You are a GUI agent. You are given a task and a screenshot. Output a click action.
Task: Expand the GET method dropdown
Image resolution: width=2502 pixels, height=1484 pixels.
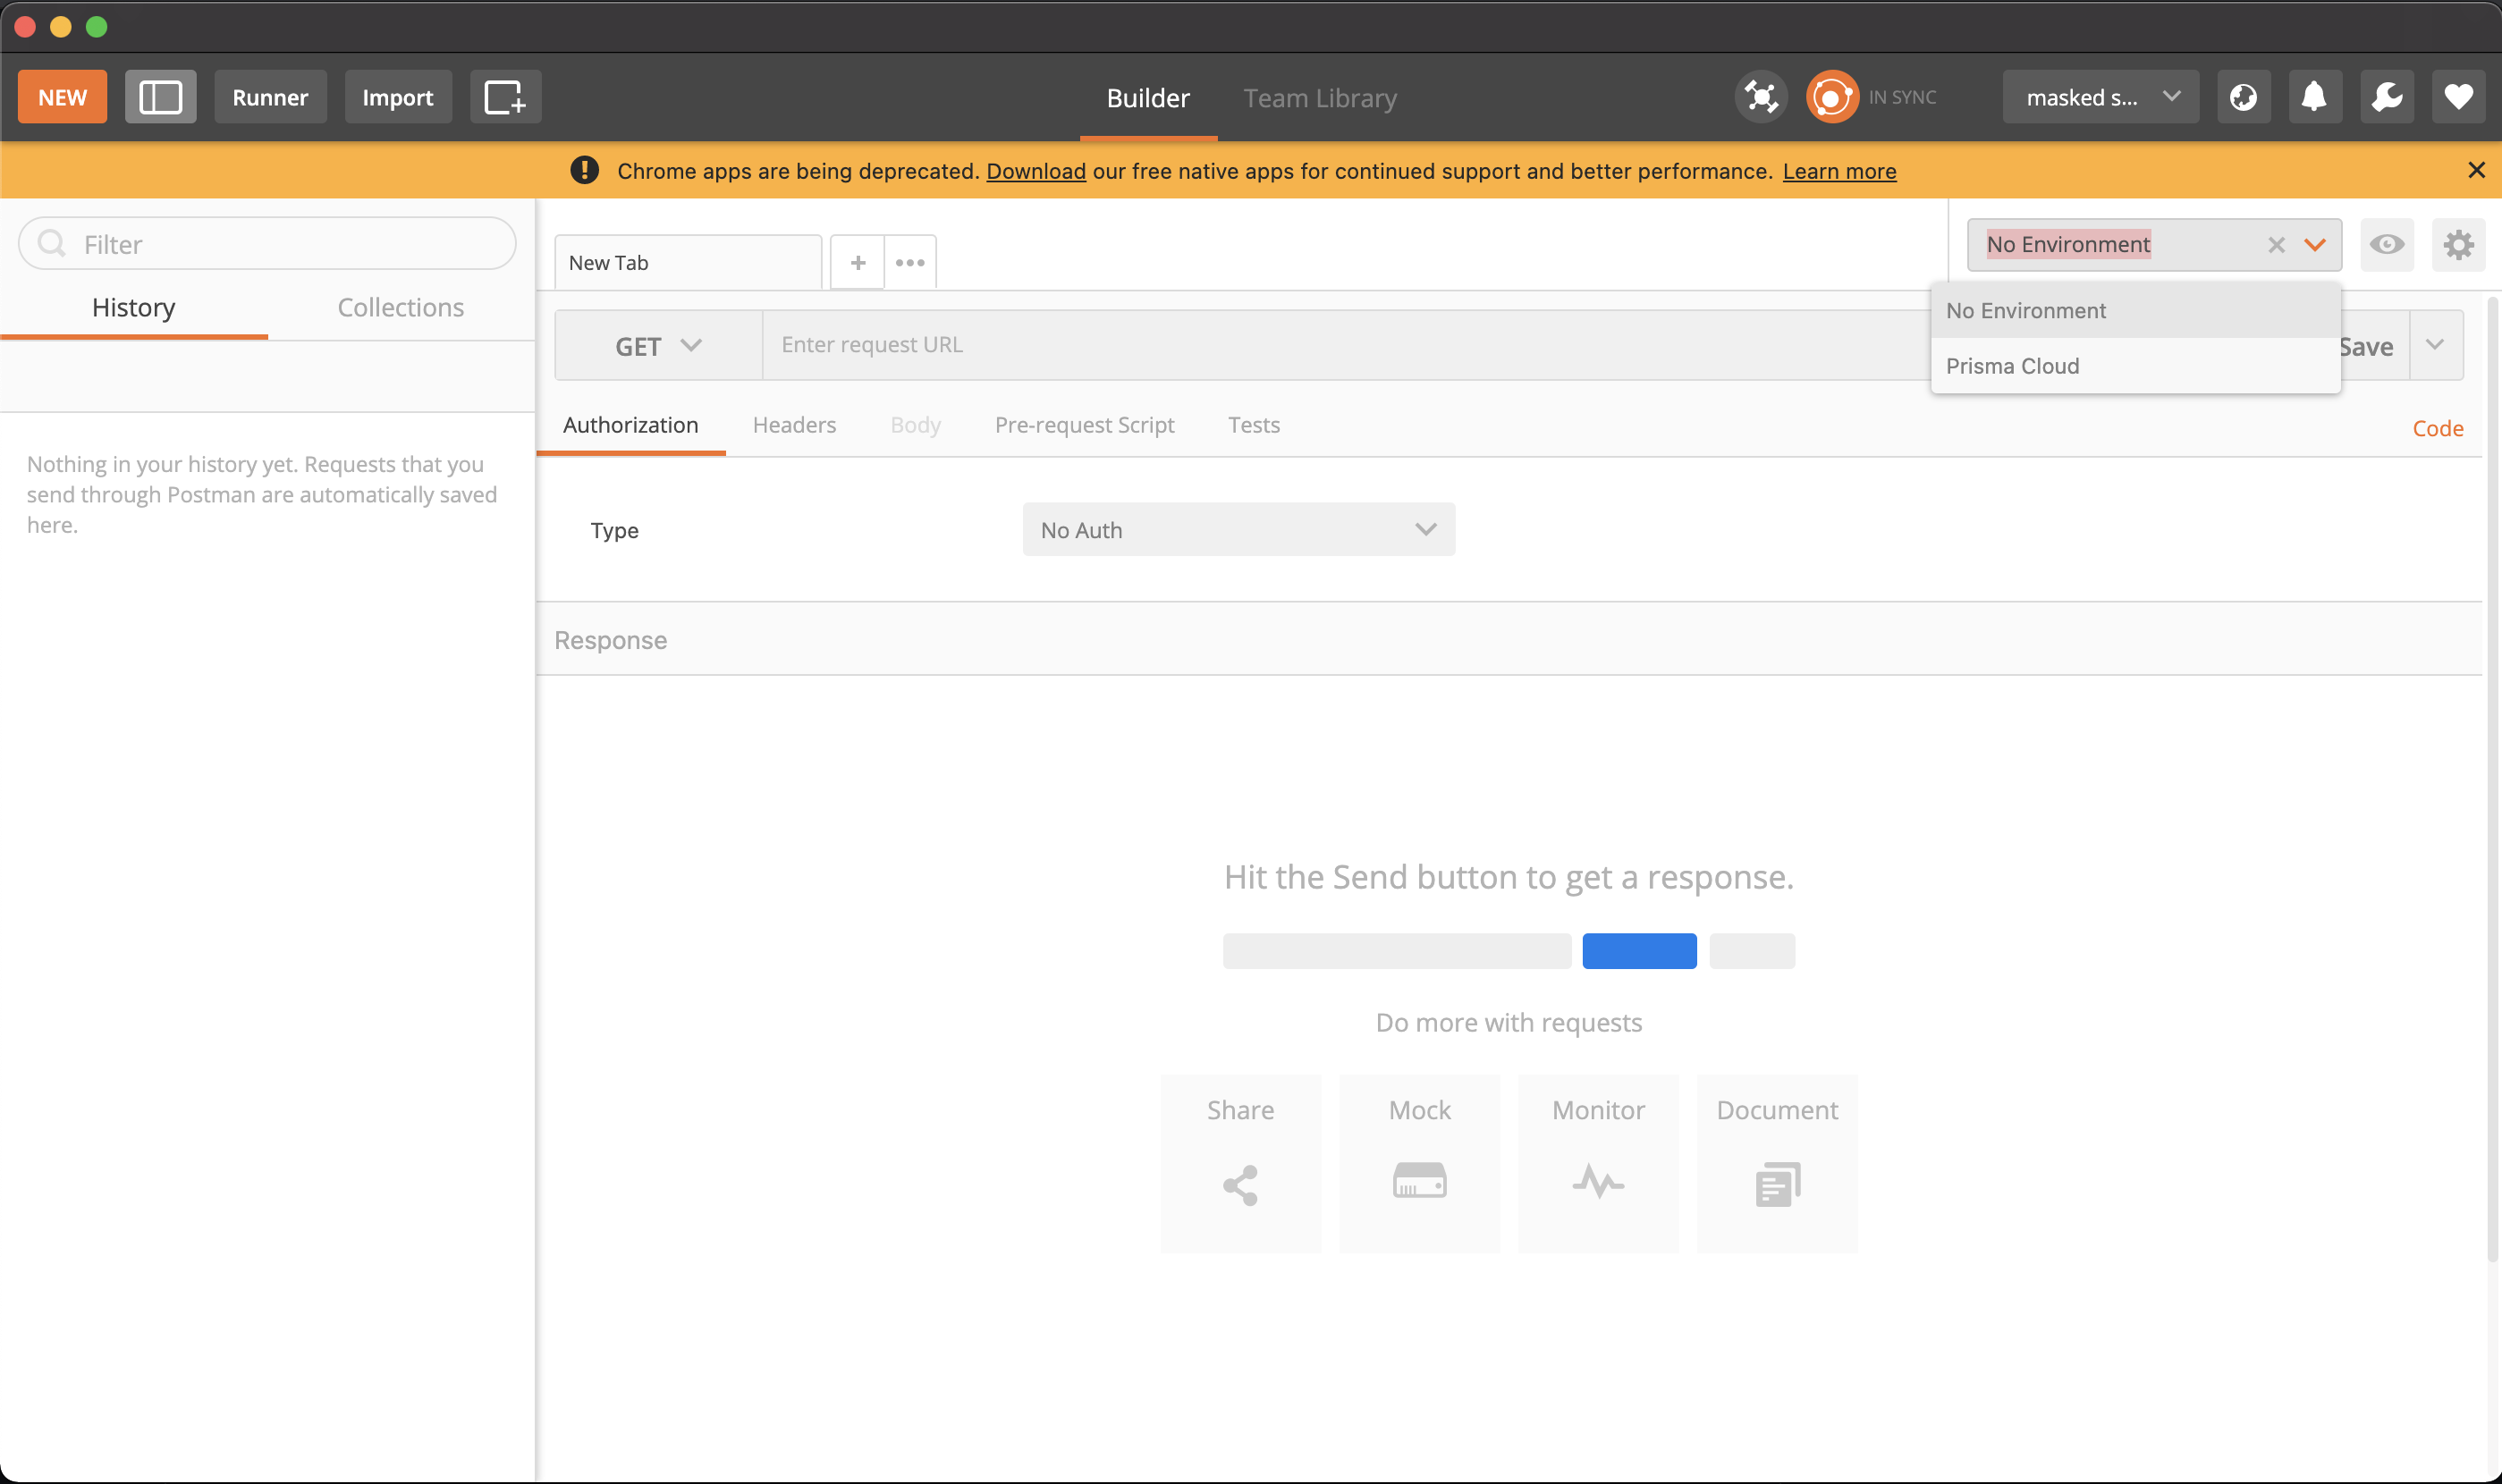point(655,344)
